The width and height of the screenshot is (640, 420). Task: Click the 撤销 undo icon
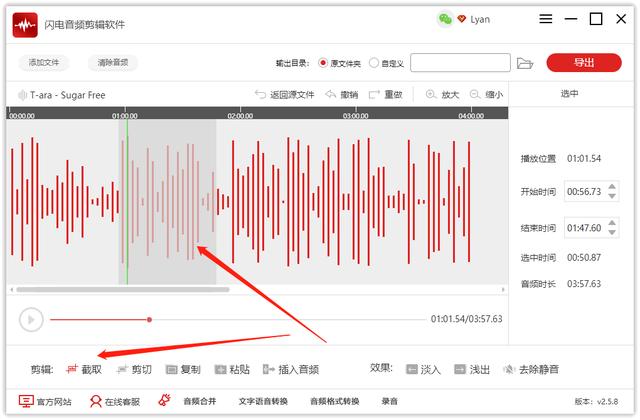(331, 94)
